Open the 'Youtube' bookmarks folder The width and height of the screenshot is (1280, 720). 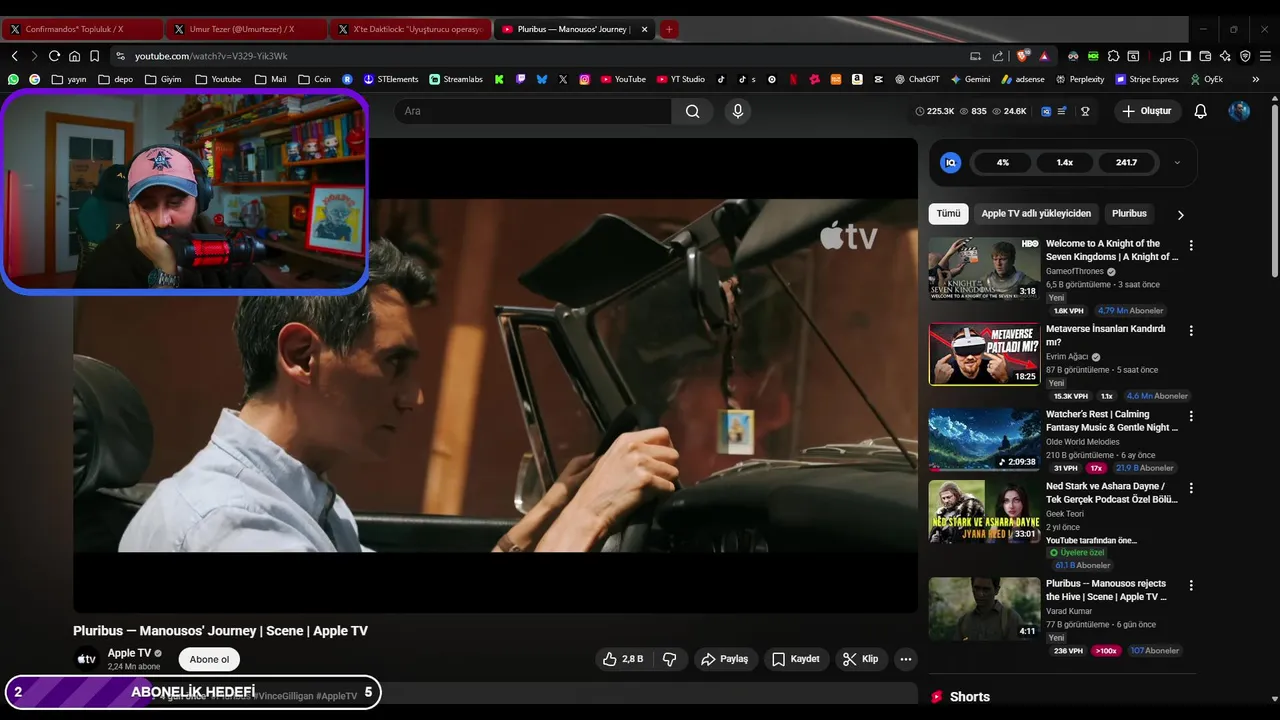[218, 79]
